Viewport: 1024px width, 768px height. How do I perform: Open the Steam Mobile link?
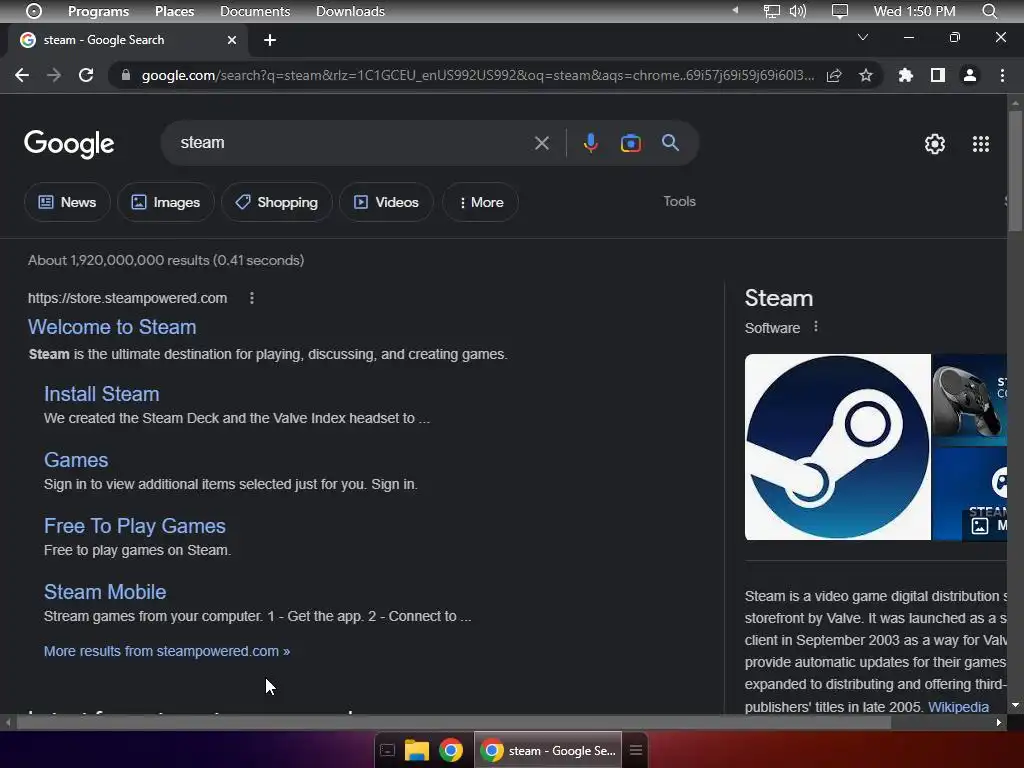(x=105, y=592)
